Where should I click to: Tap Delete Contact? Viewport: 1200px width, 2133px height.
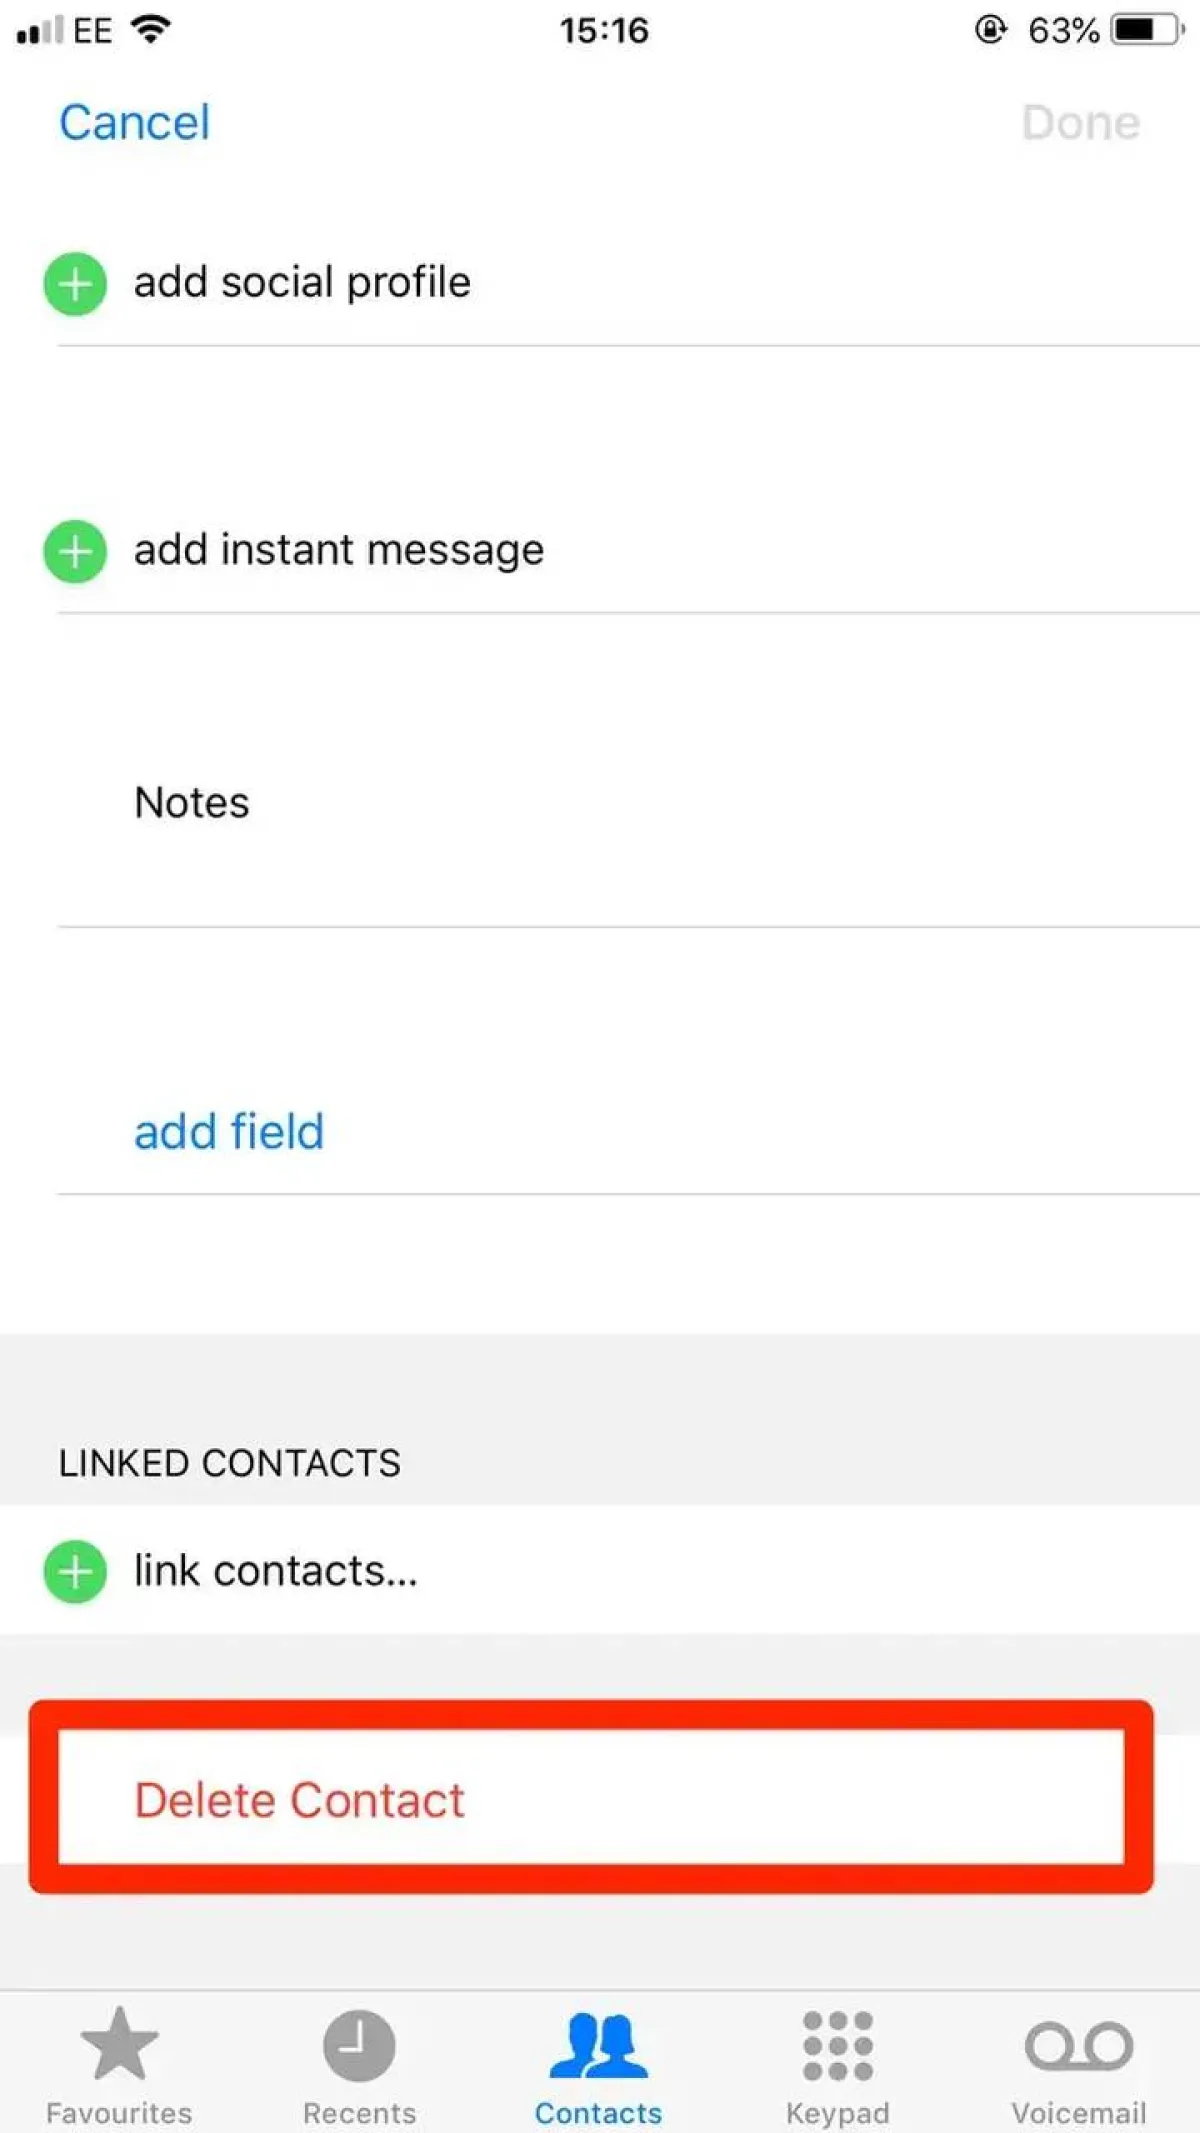[300, 1800]
